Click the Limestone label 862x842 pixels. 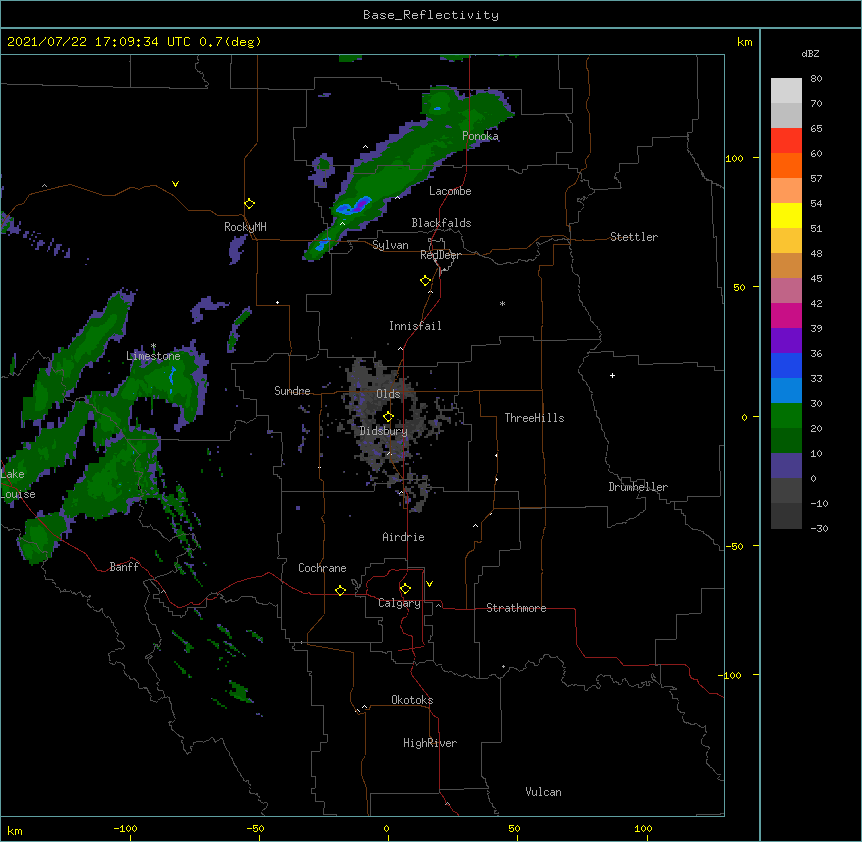[x=153, y=356]
